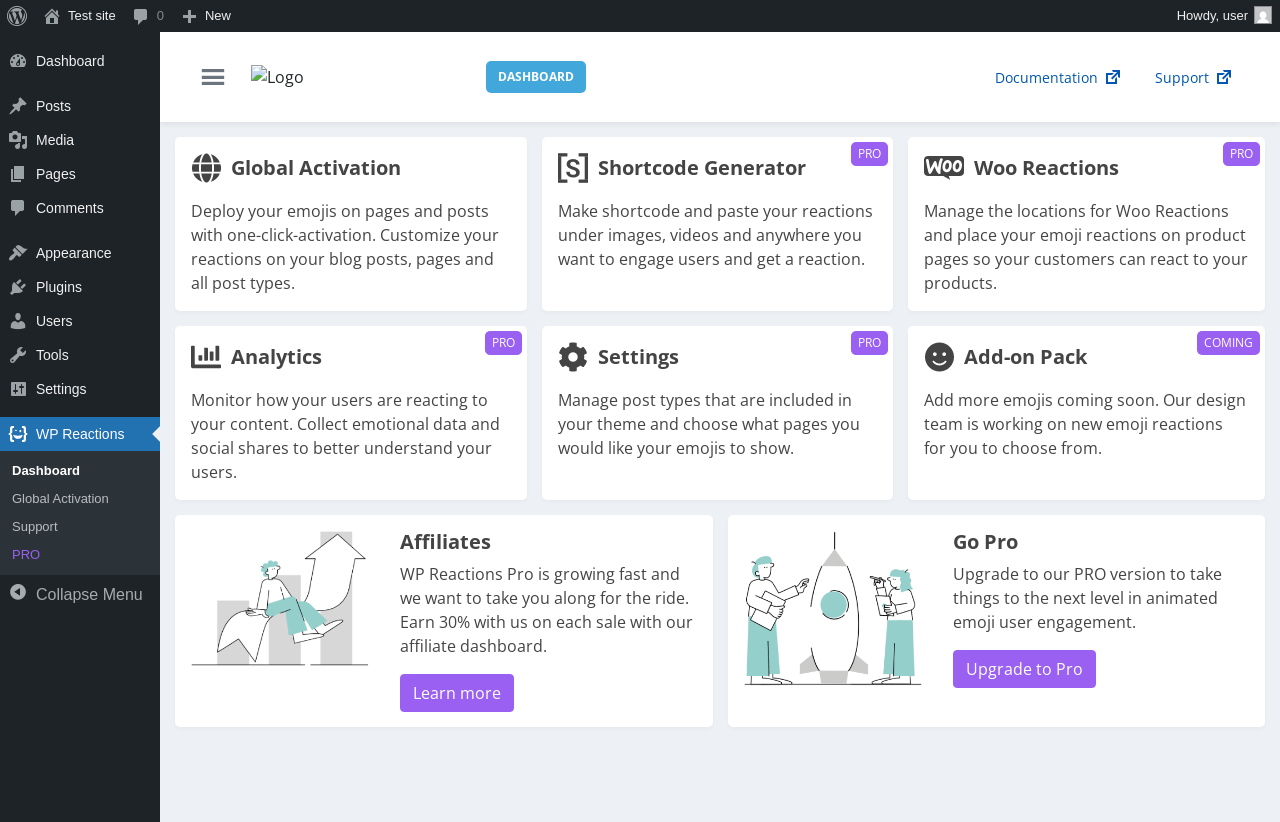
Task: Click the plugin Logo image
Action: point(277,77)
